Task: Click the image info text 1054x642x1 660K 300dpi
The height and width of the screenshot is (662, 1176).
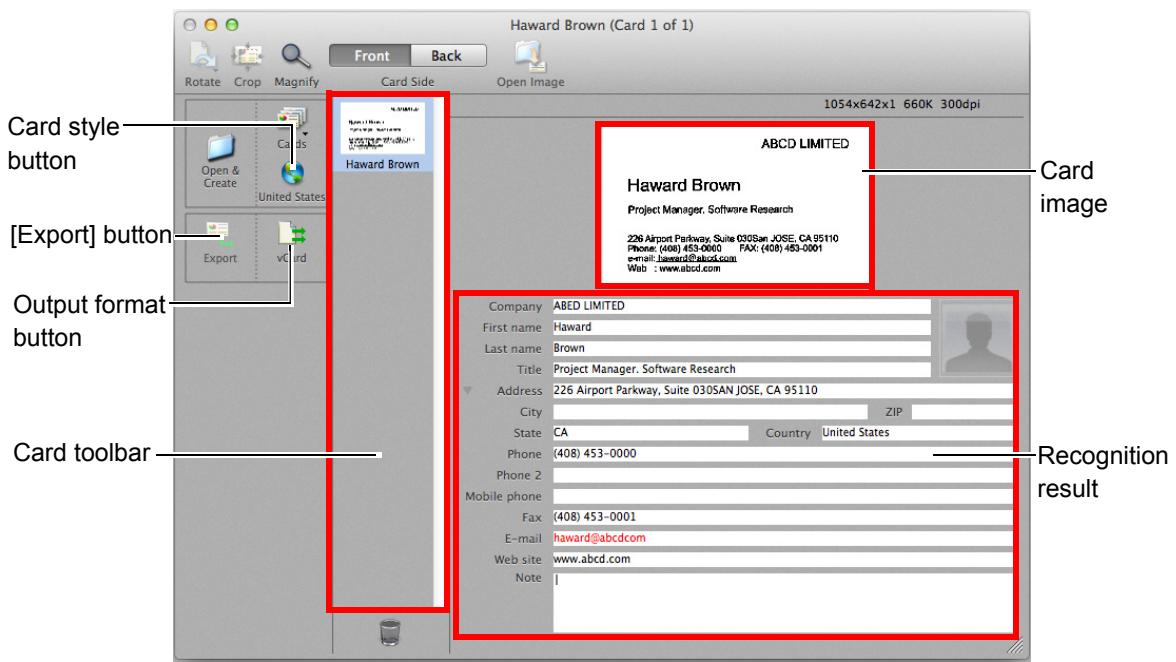Action: (902, 104)
